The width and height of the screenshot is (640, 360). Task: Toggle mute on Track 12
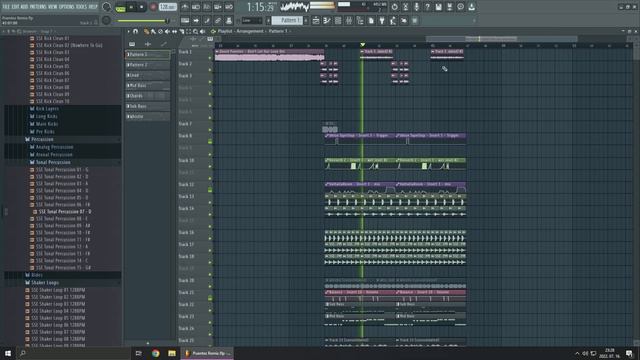(210, 190)
